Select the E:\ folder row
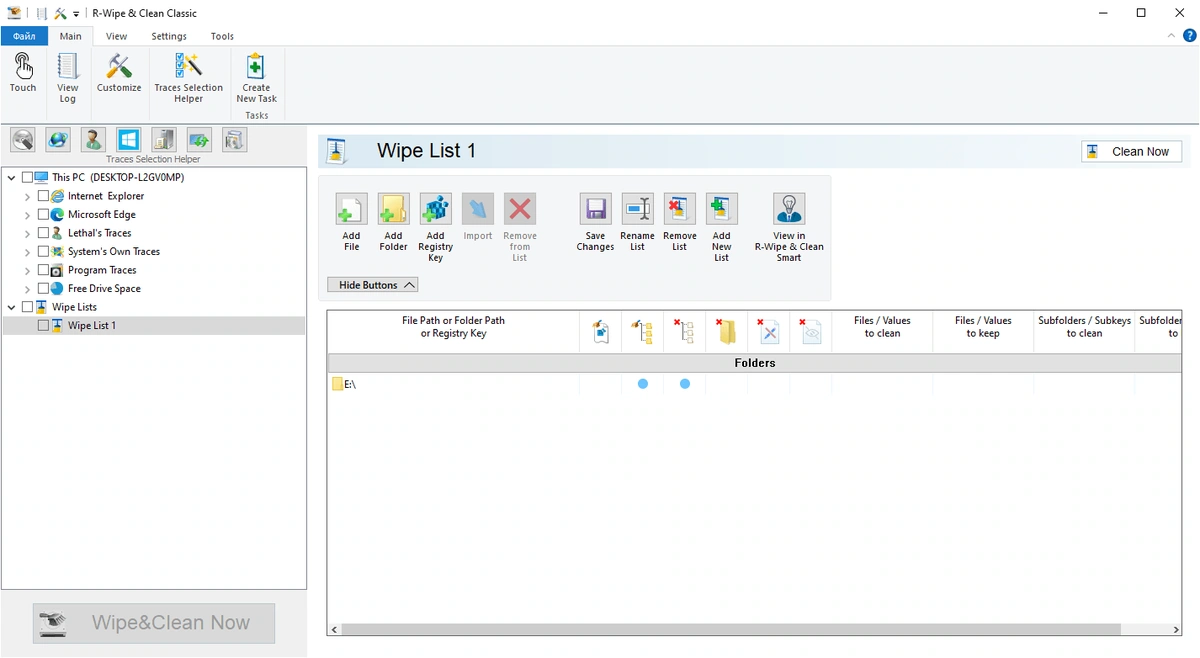1200x658 pixels. point(755,384)
